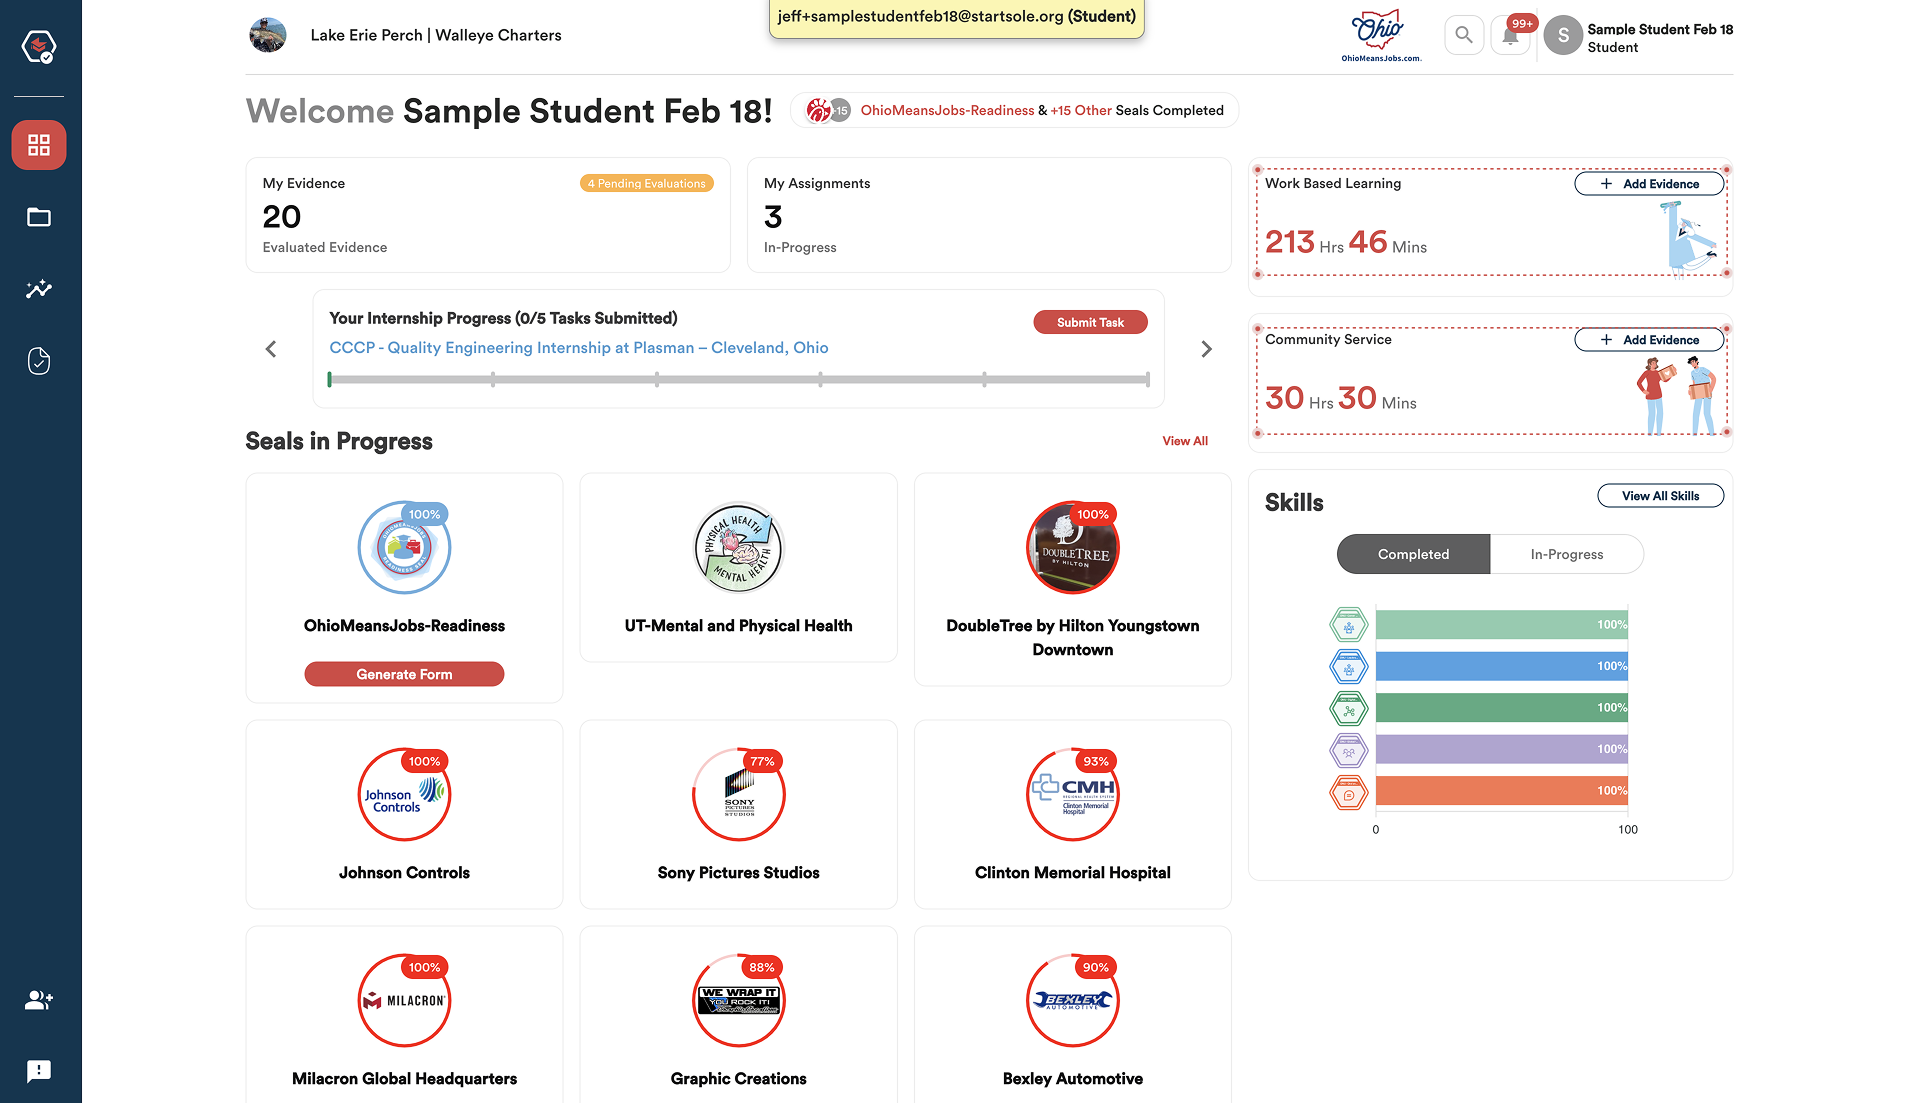Click the OhioMeansJobs-Readiness seals link
The width and height of the screenshot is (1911, 1103).
(947, 110)
